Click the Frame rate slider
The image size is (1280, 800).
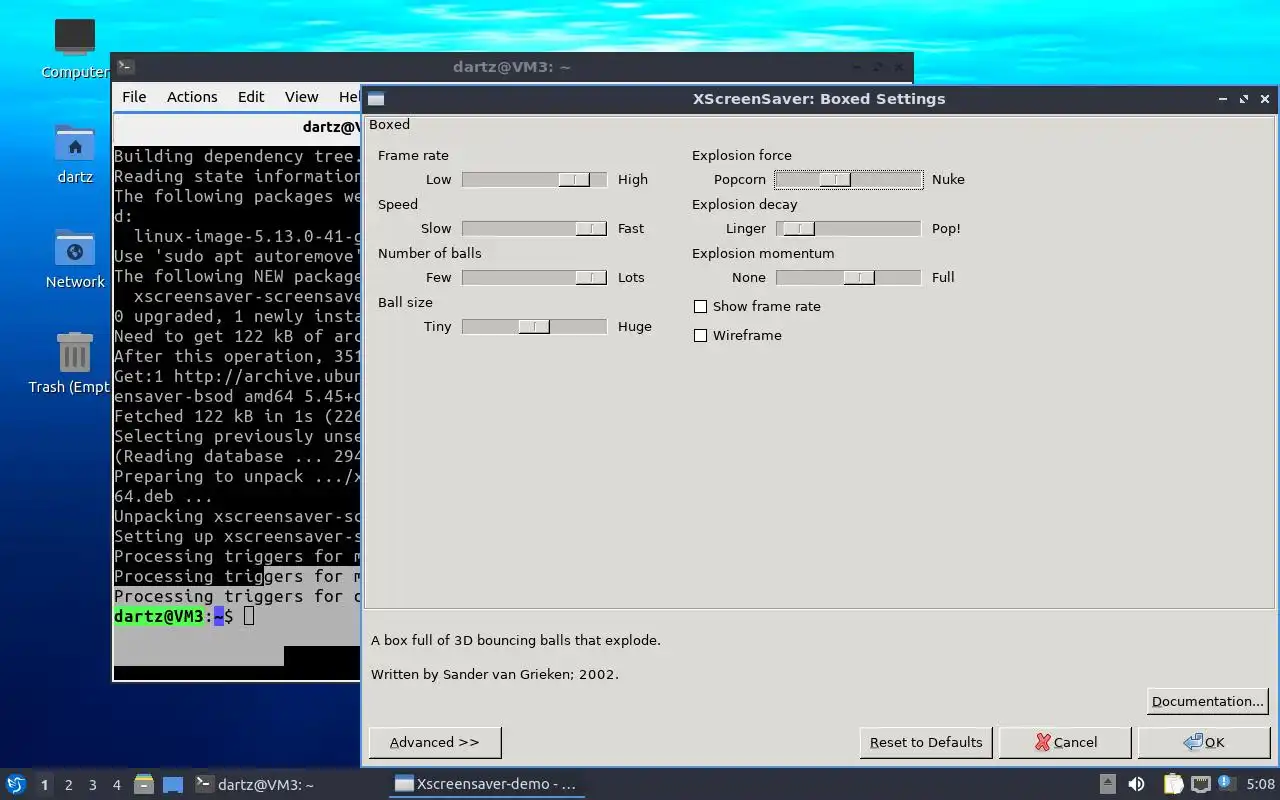click(534, 180)
